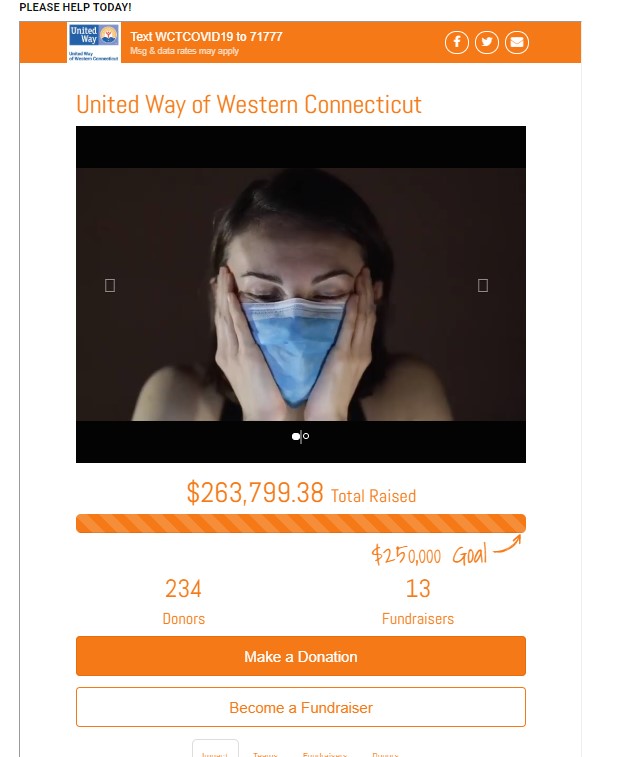The image size is (633, 757).
Task: Go to the previous carousel slide
Action: (x=110, y=286)
